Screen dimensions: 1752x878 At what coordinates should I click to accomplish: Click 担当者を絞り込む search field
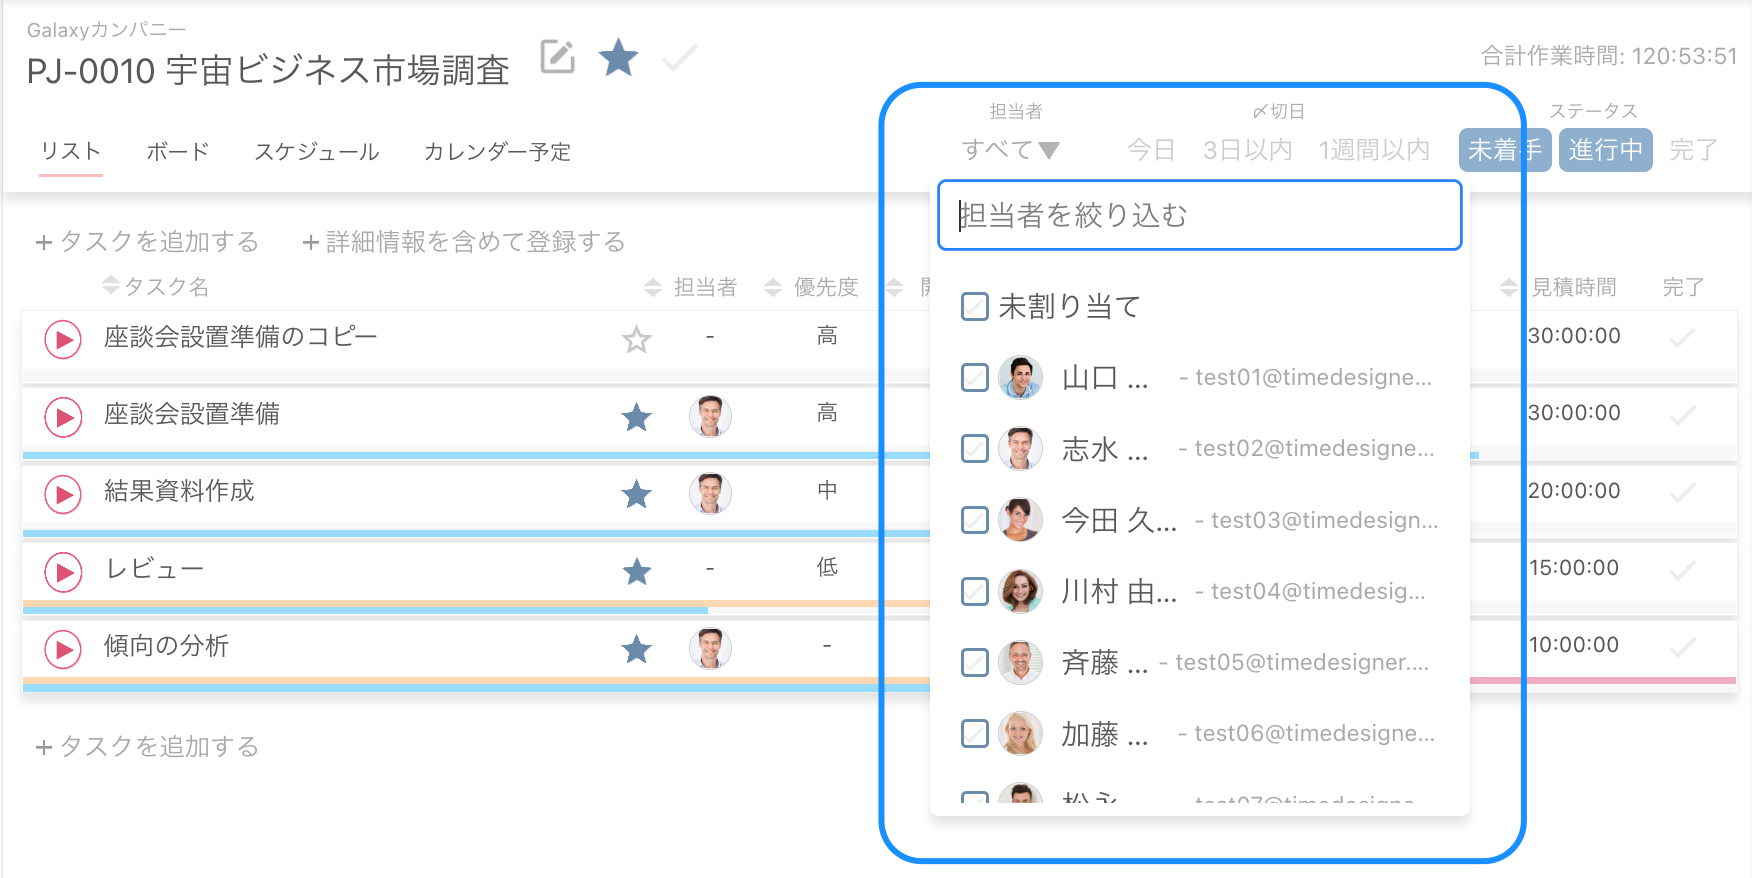tap(1200, 215)
